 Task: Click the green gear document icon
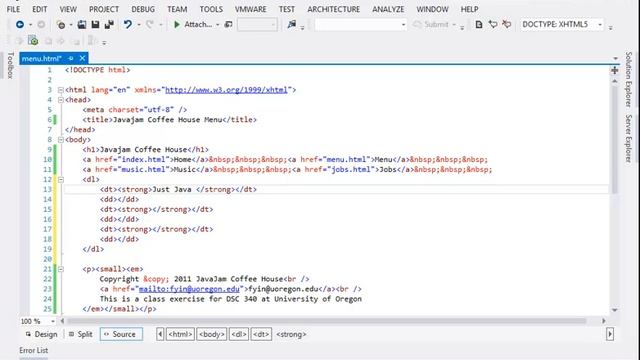point(33,40)
